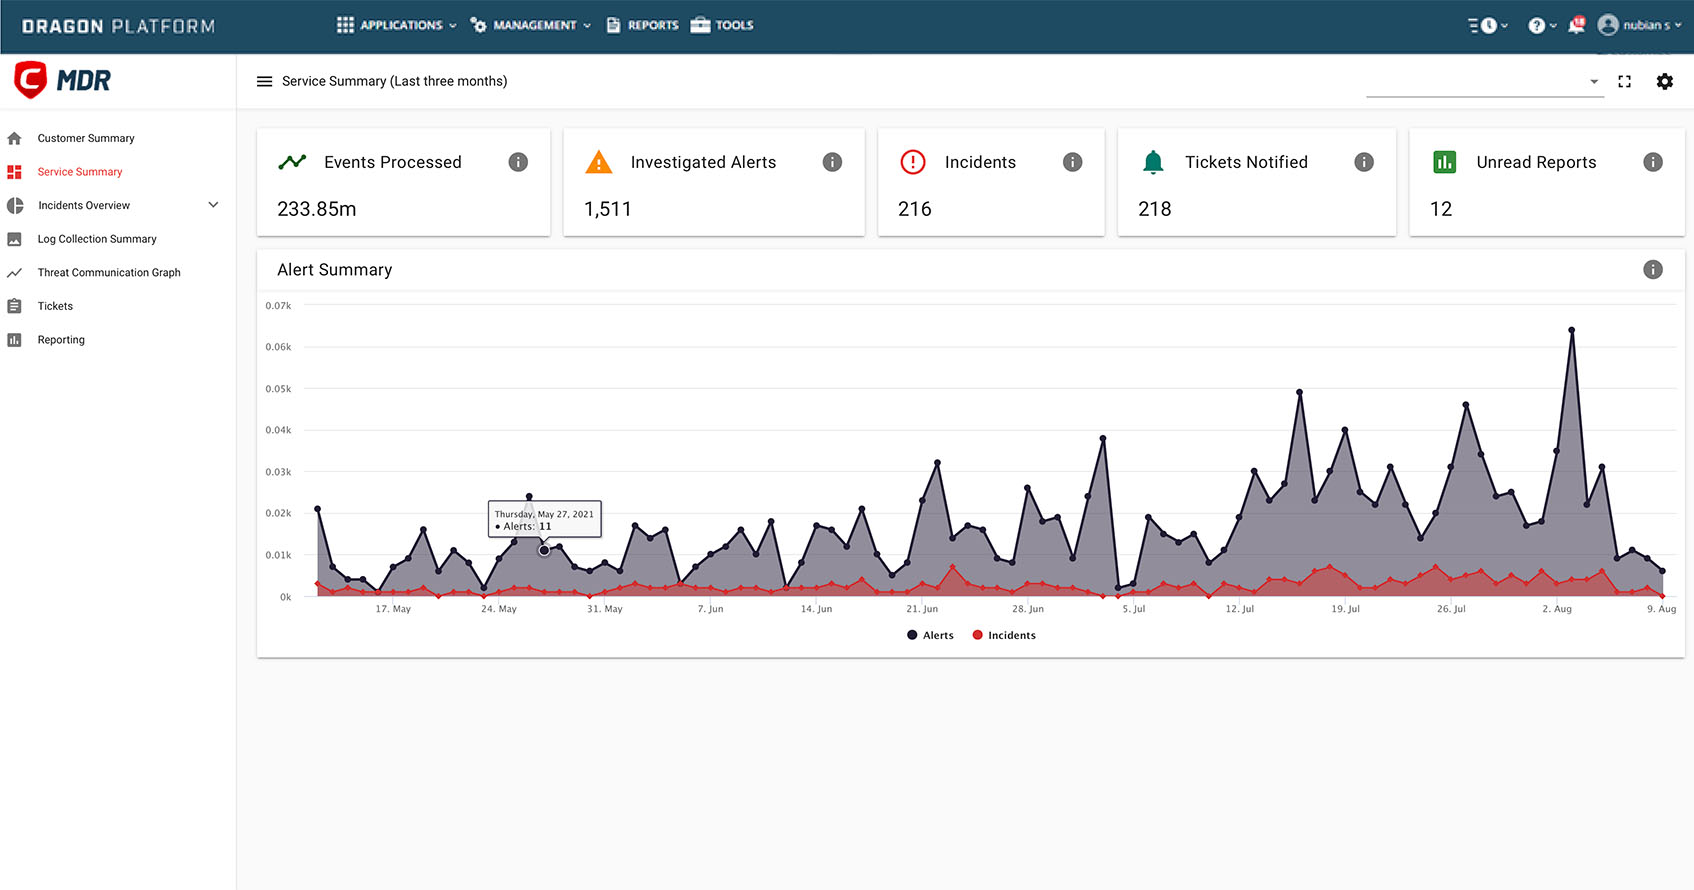Click the 1,511 investigated alerts value
Viewport: 1694px width, 890px height.
pyautogui.click(x=608, y=209)
